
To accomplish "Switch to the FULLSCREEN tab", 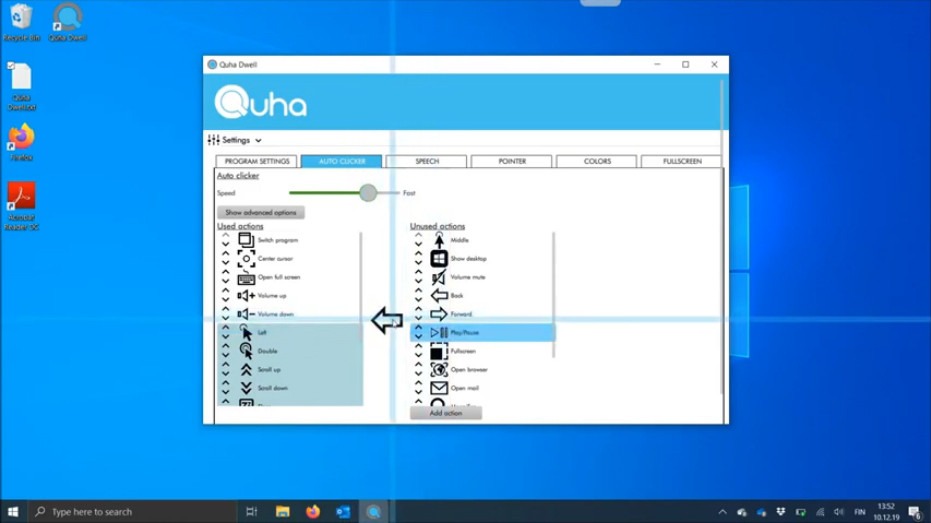I will click(x=682, y=161).
